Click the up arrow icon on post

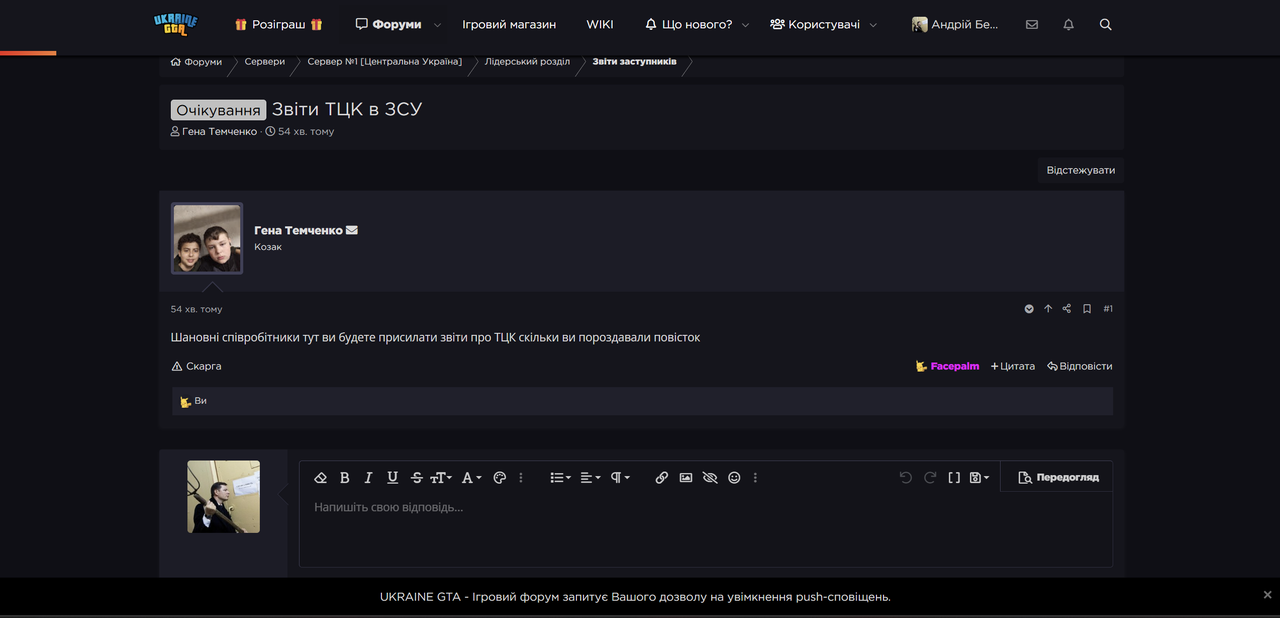1048,309
